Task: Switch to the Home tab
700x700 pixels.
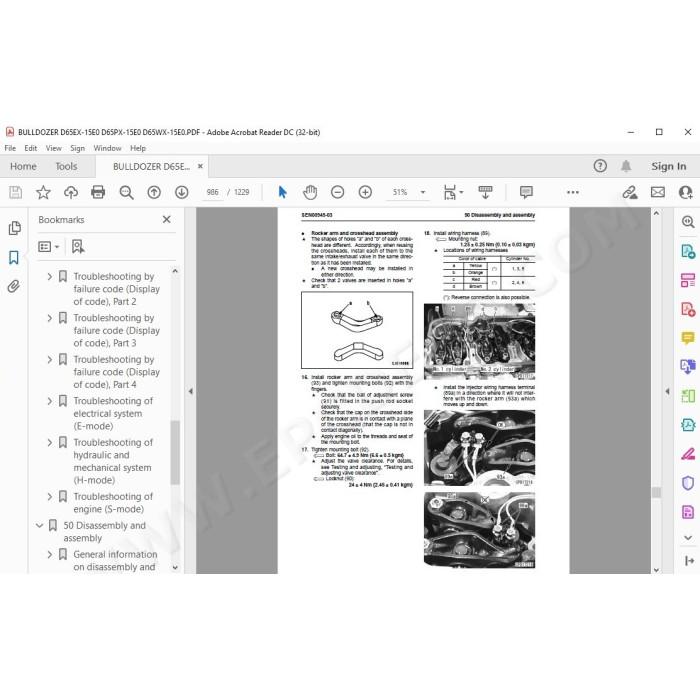Action: [23, 167]
